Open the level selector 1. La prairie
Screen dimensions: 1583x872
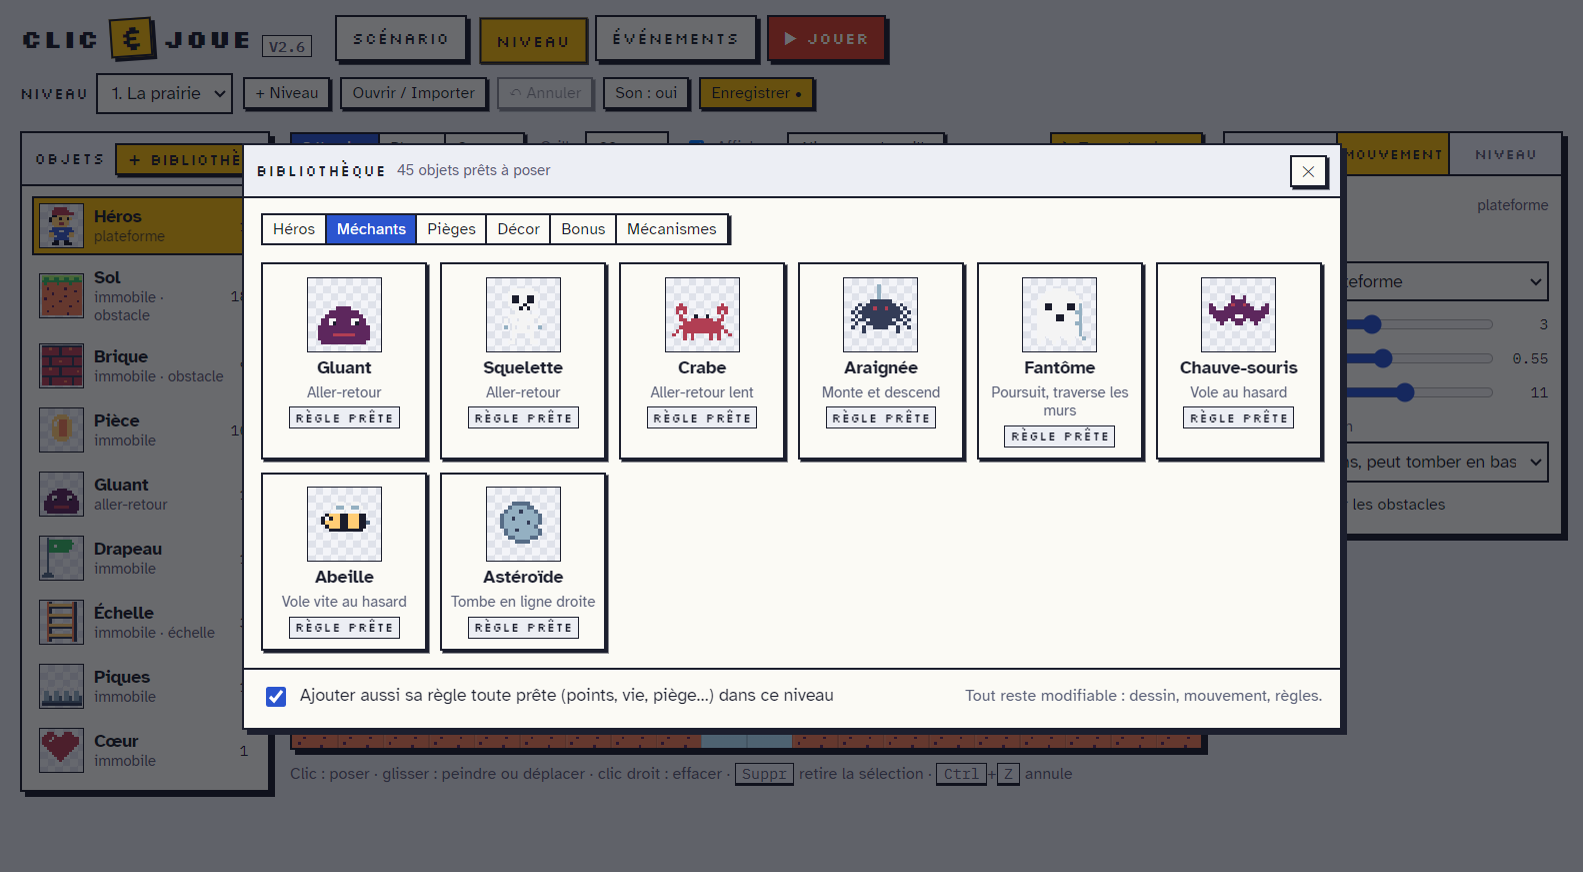(165, 93)
